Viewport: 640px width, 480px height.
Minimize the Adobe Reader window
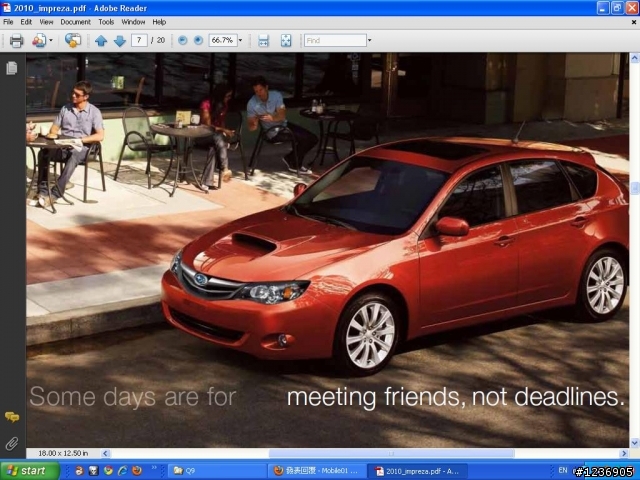pyautogui.click(x=603, y=8)
